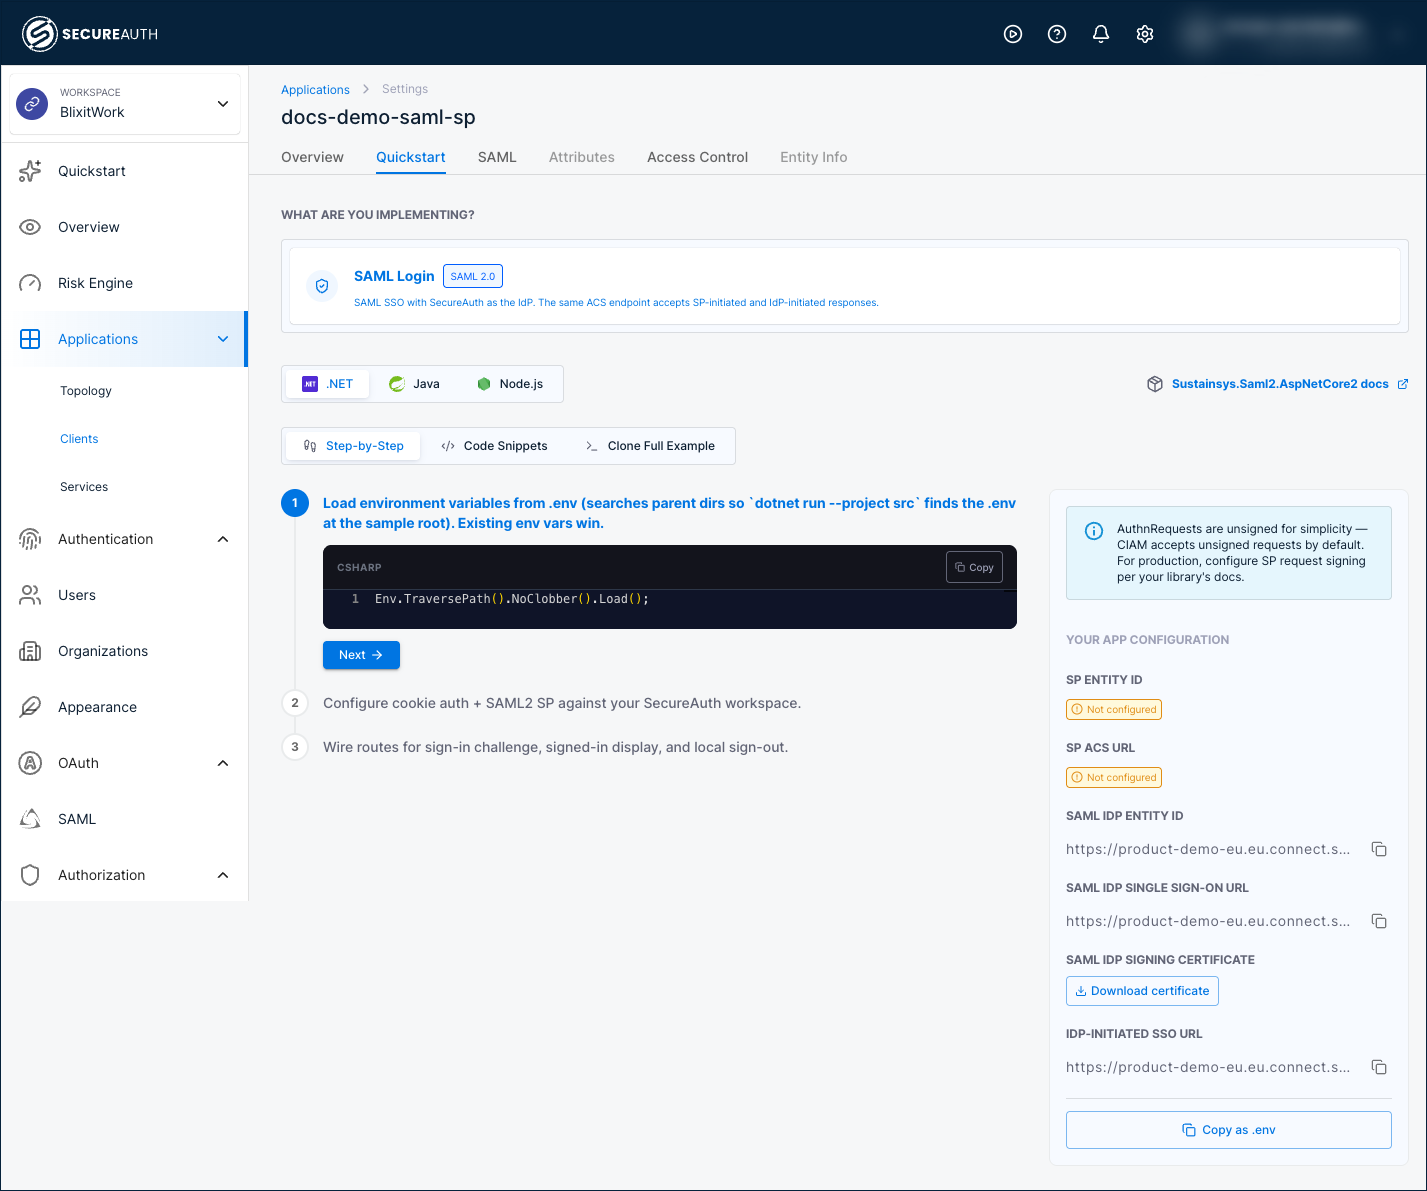Copy the IDP-Initiated SSO URL
This screenshot has height=1191, width=1427.
point(1379,1067)
